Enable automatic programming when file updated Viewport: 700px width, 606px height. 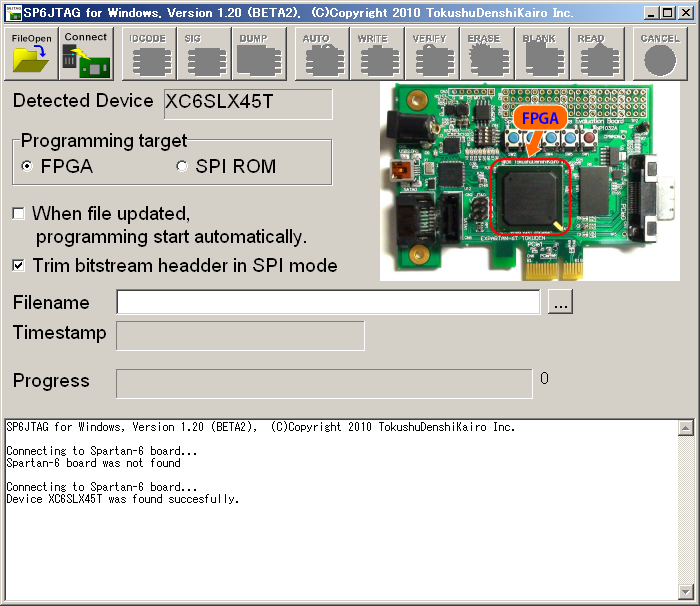(19, 214)
